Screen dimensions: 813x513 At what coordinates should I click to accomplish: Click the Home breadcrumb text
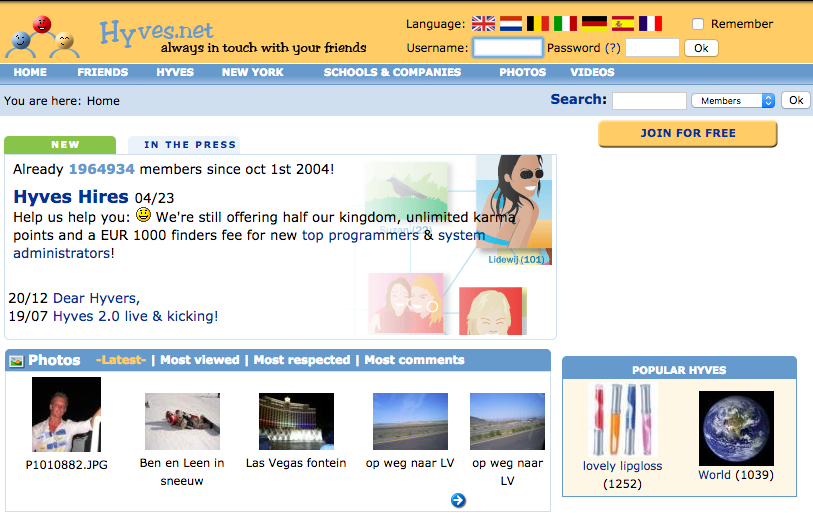point(103,101)
